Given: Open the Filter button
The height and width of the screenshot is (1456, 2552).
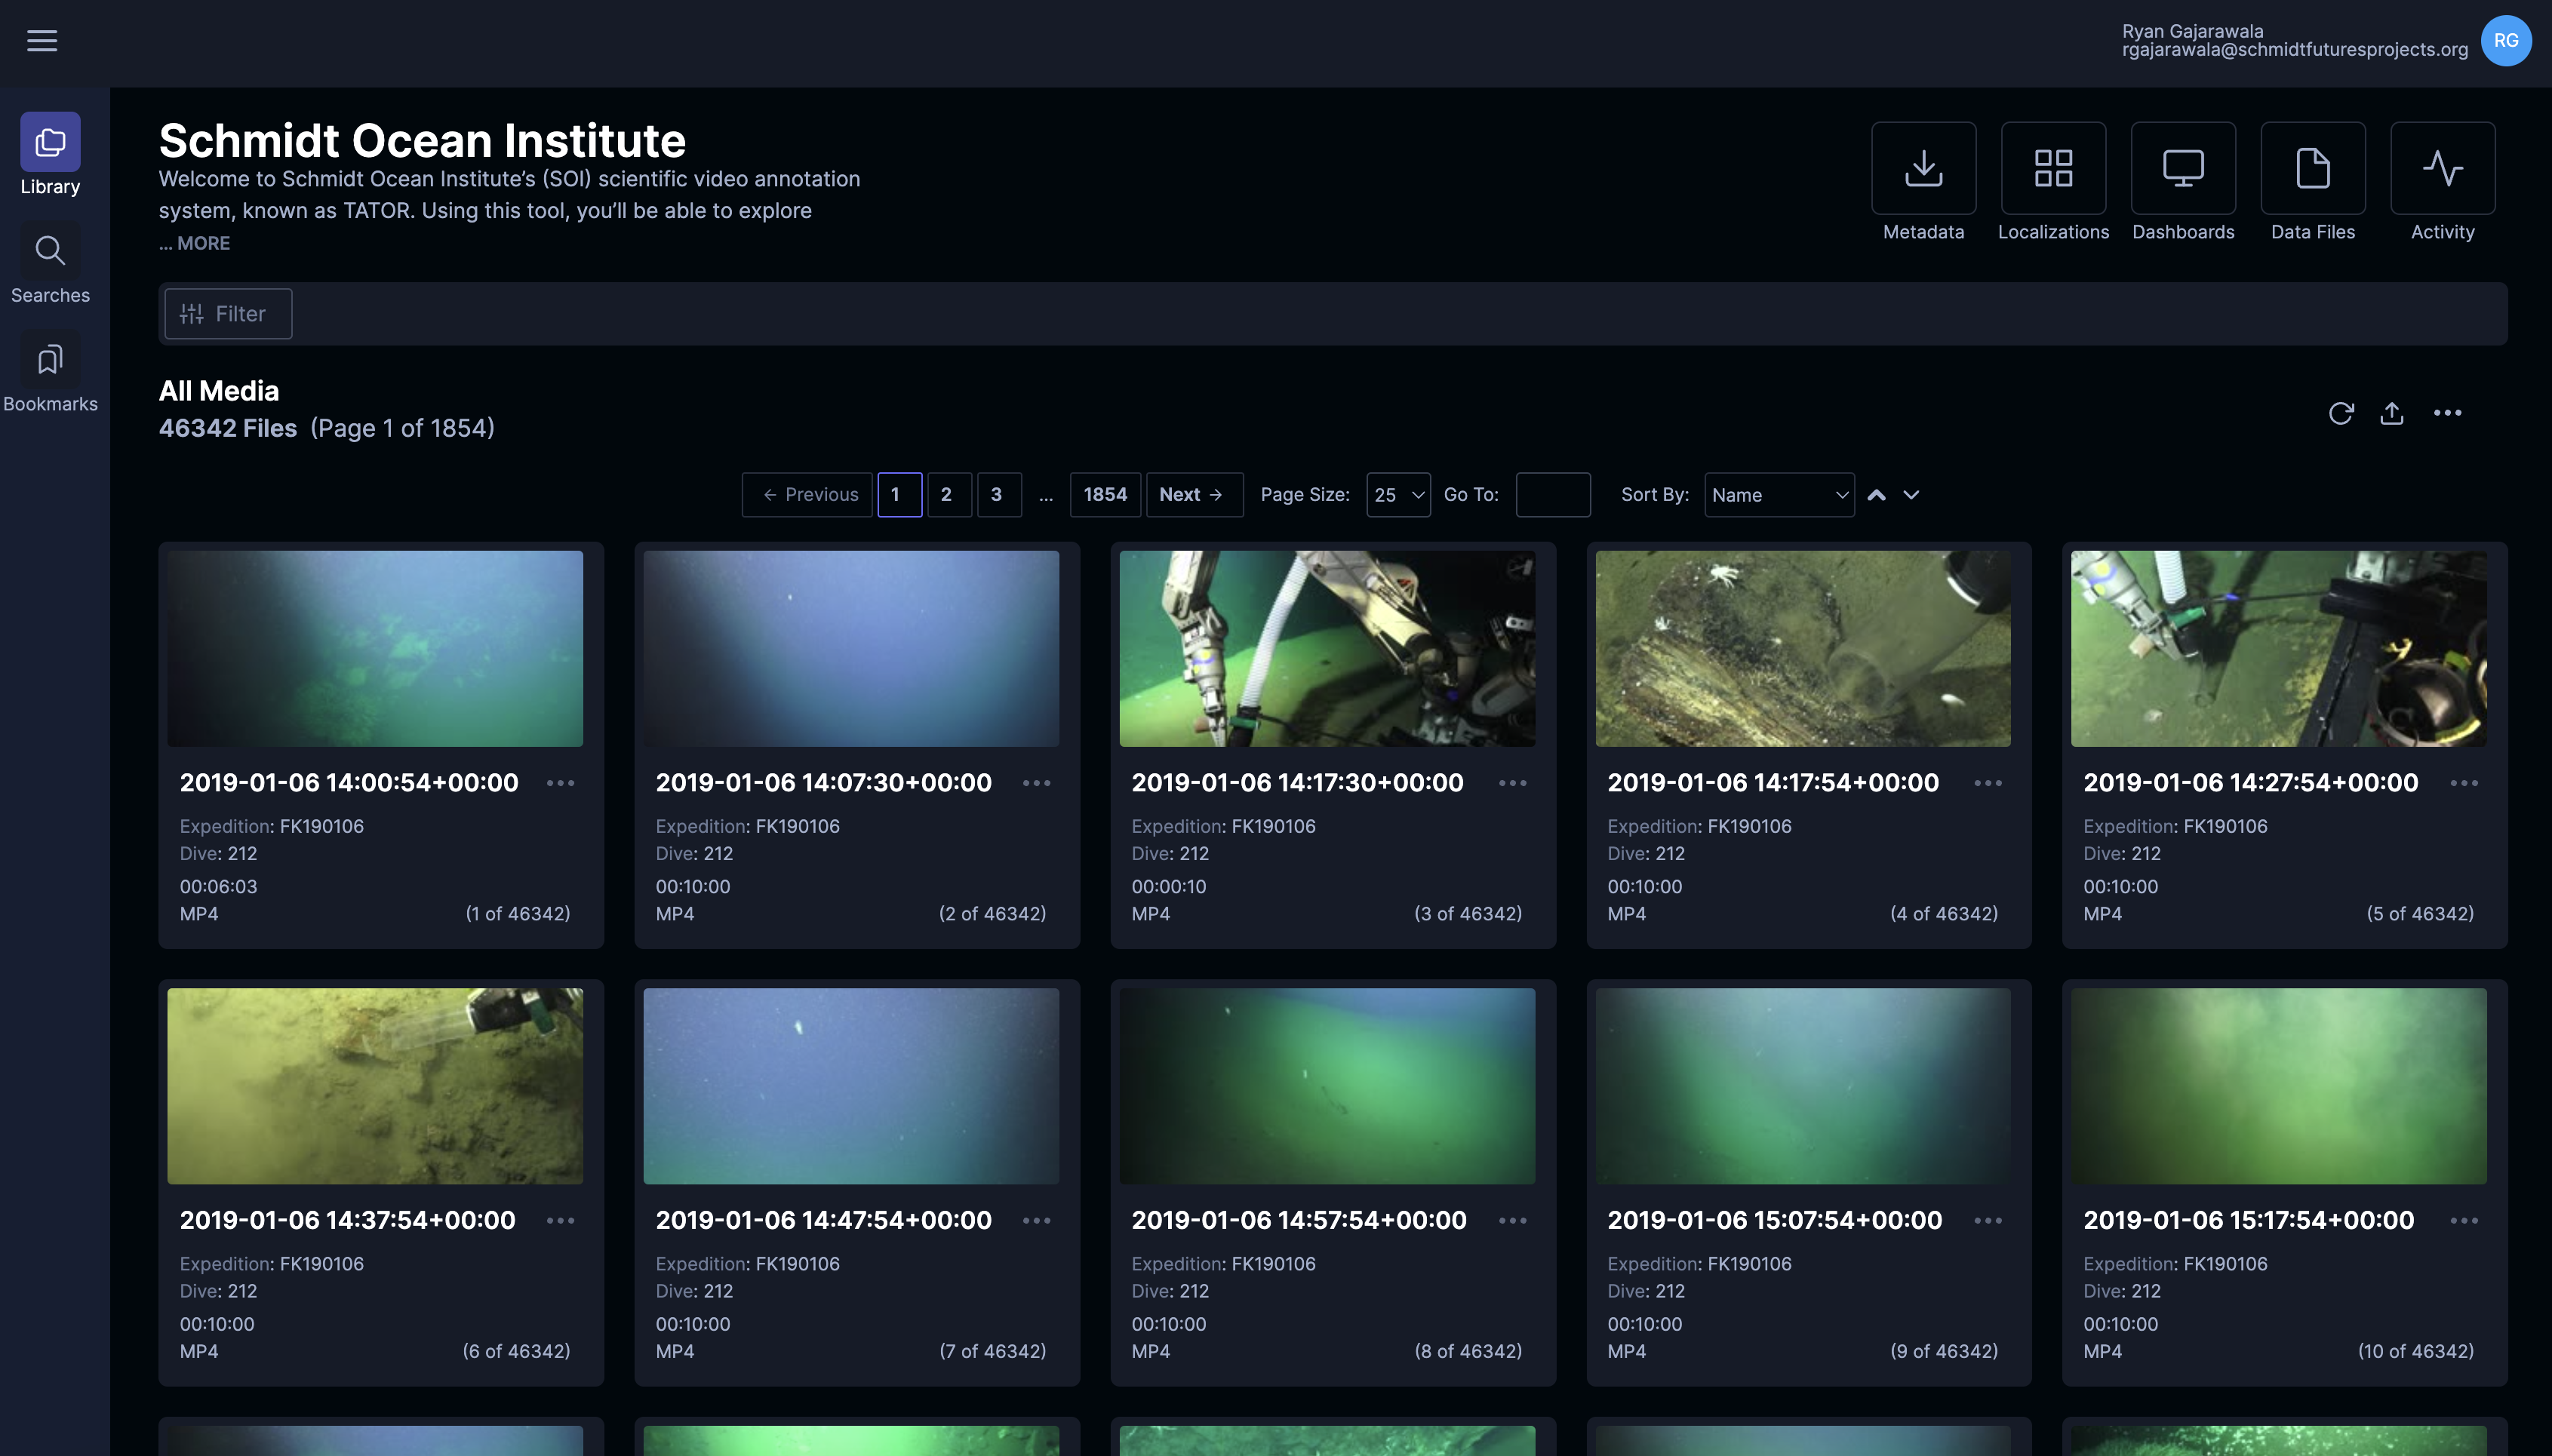Looking at the screenshot, I should [x=227, y=314].
